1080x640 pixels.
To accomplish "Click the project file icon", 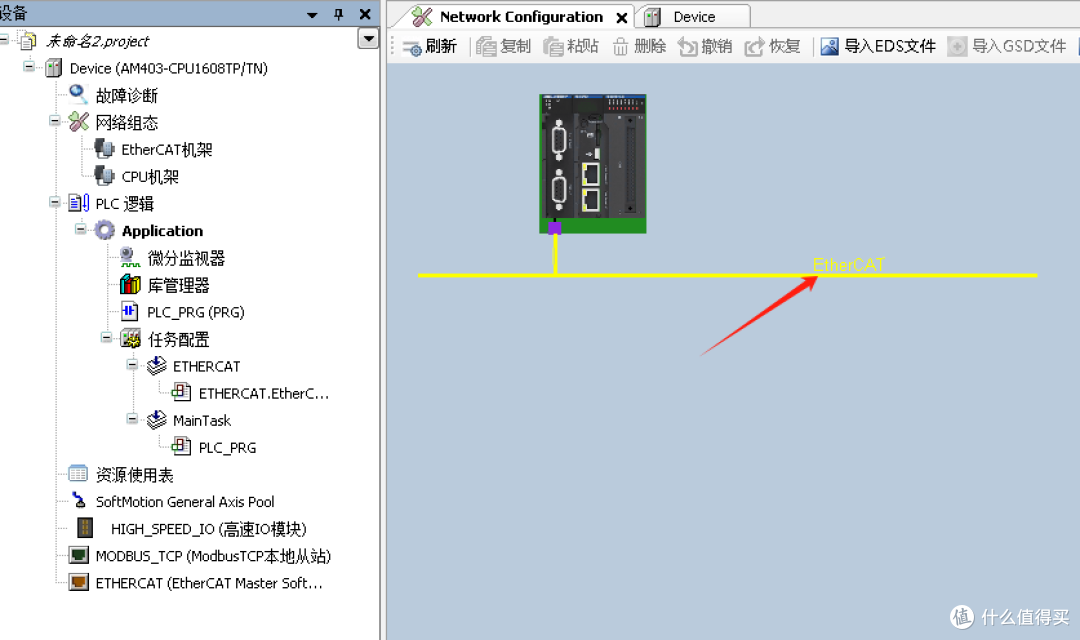I will pyautogui.click(x=28, y=41).
